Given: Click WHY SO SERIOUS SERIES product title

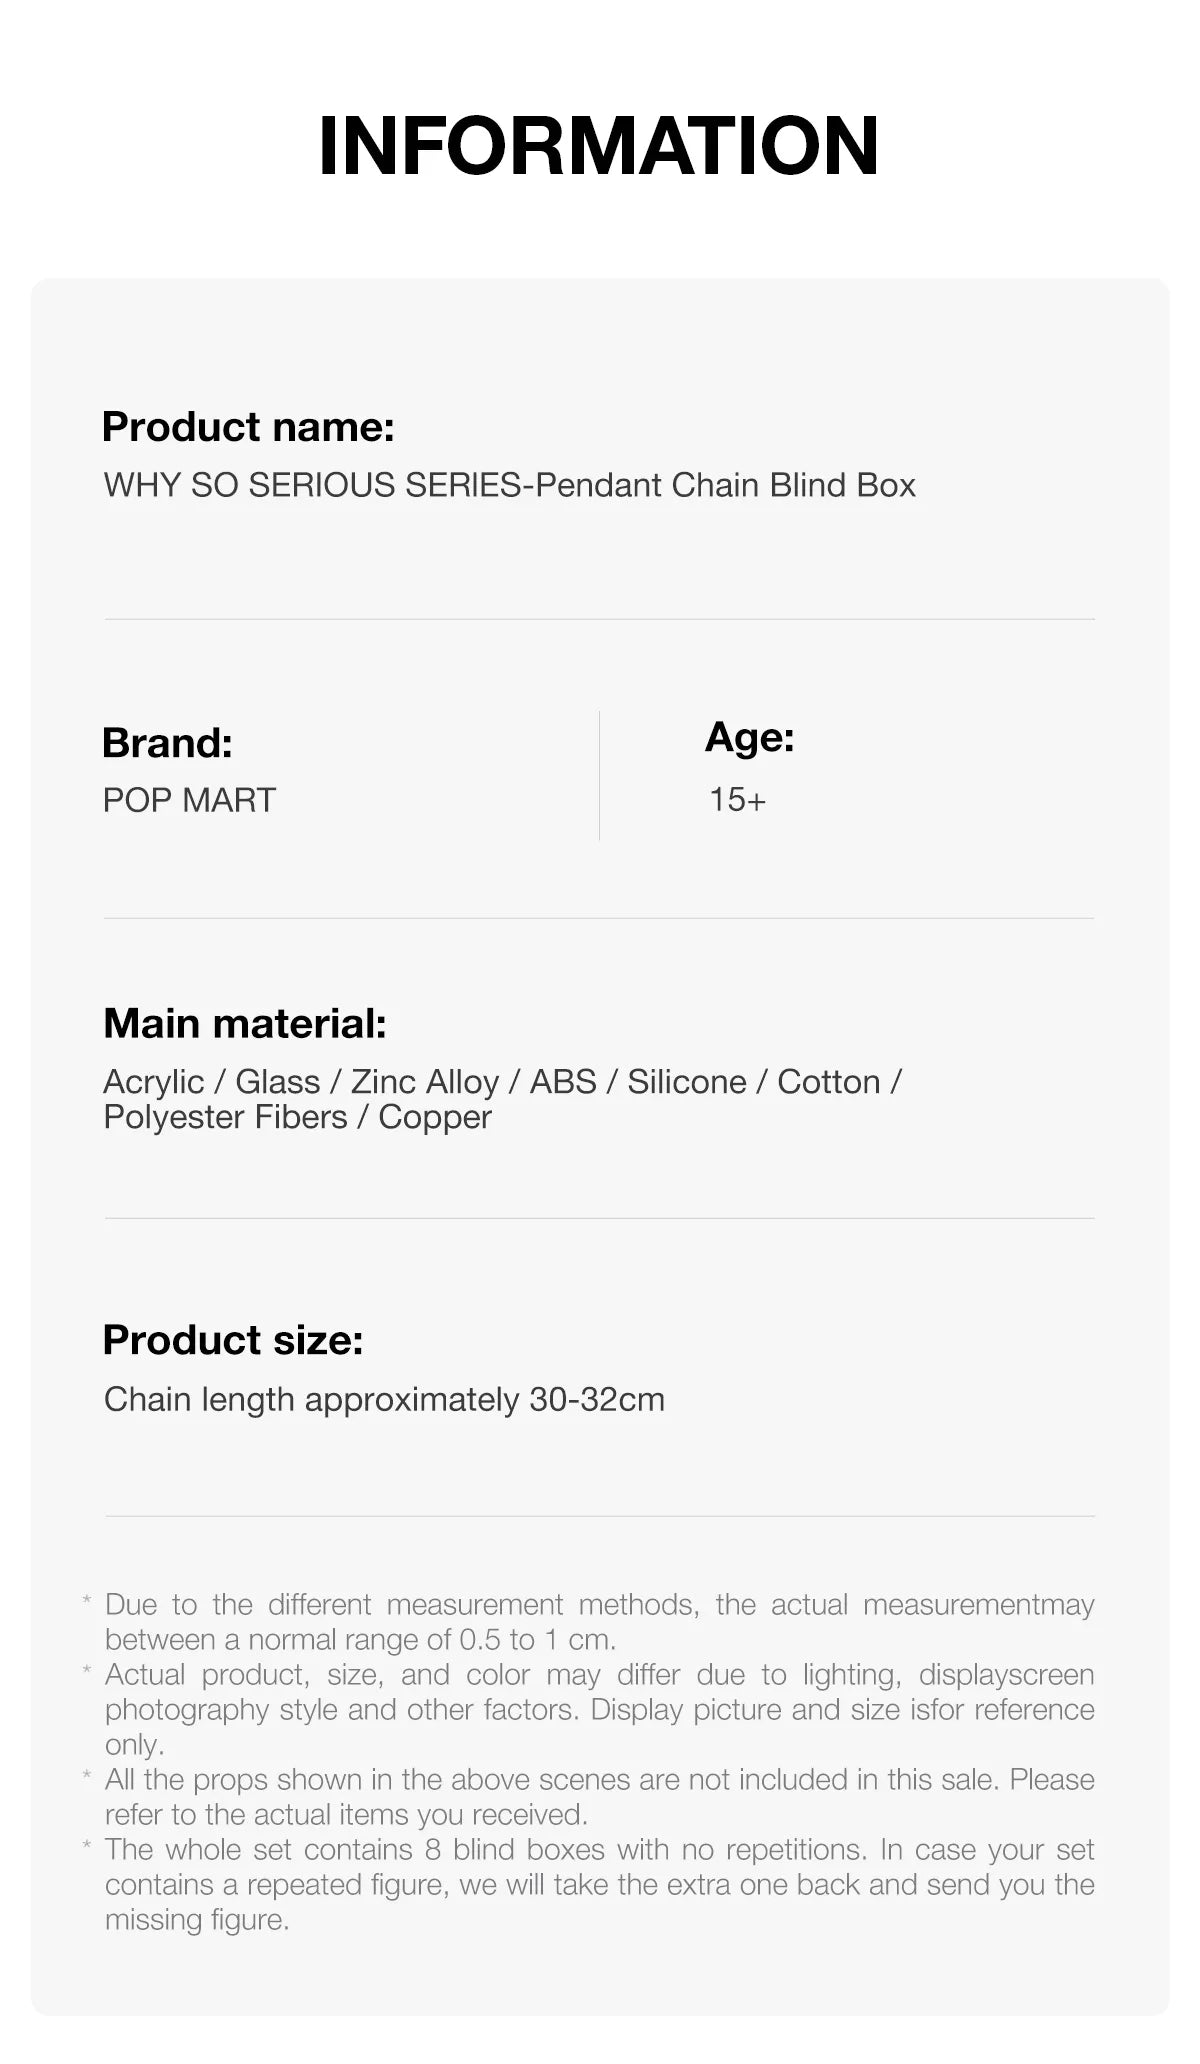Looking at the screenshot, I should pos(509,485).
